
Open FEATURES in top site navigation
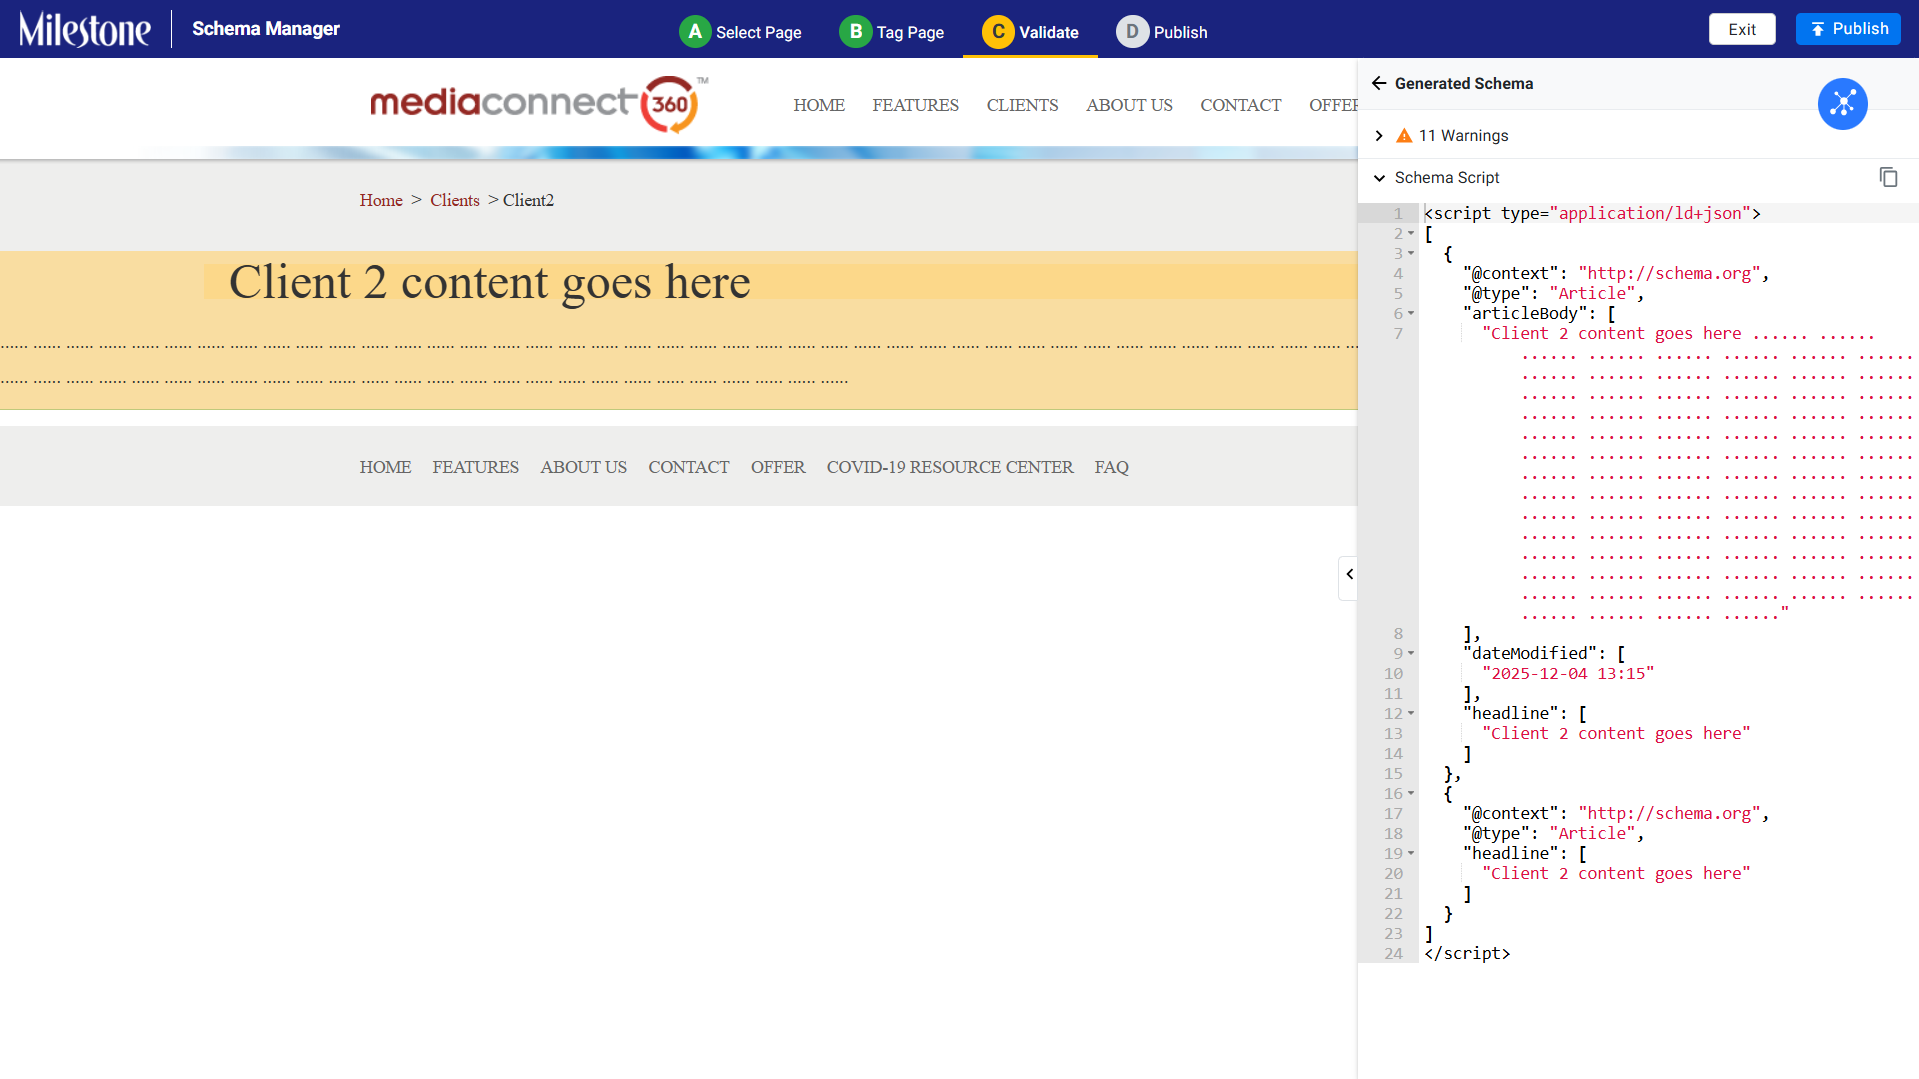point(915,105)
